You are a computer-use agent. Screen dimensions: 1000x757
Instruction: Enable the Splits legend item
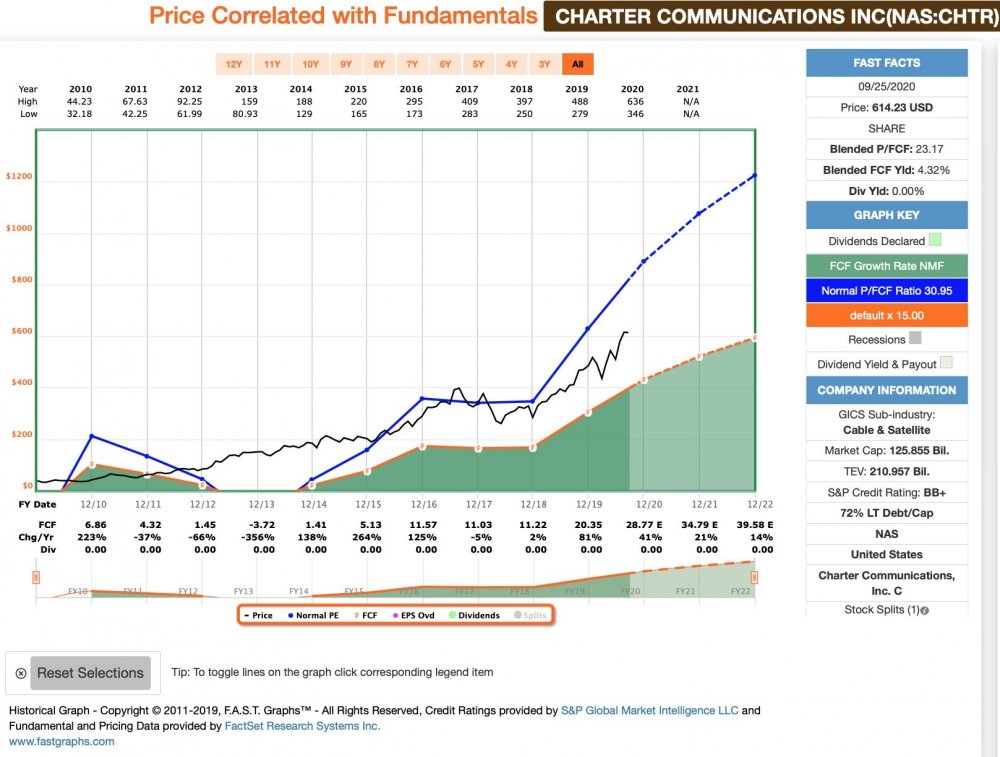point(530,615)
